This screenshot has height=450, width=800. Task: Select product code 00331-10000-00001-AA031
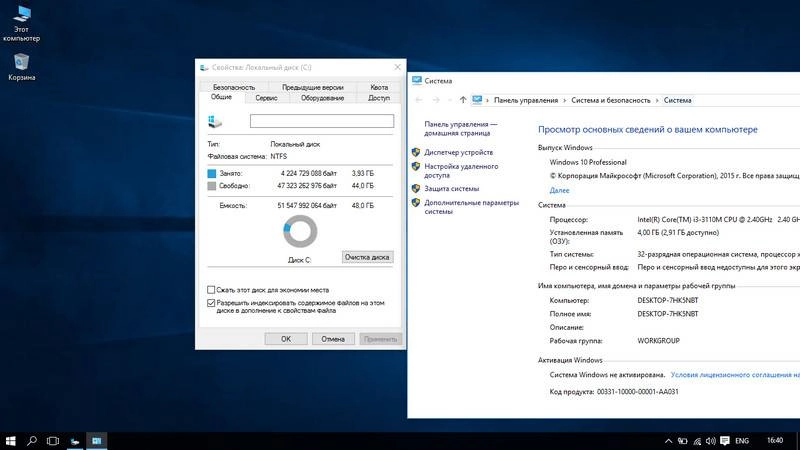pos(637,392)
